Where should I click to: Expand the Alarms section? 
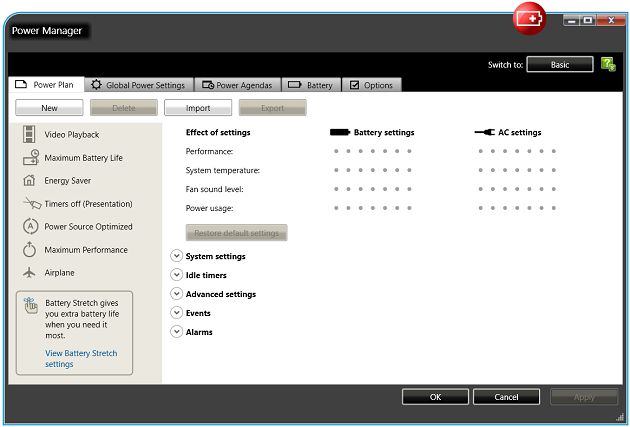[176, 332]
